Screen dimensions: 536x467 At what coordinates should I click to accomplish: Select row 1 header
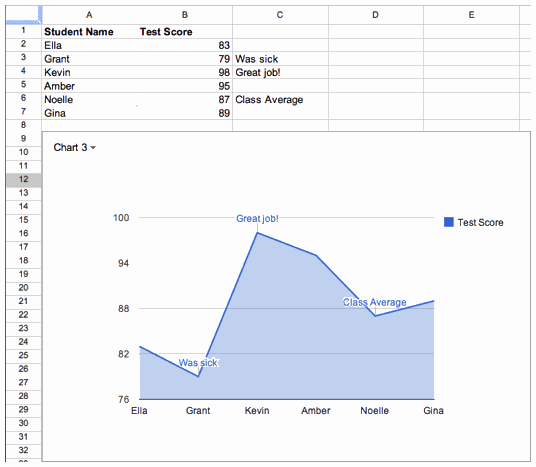point(23,31)
